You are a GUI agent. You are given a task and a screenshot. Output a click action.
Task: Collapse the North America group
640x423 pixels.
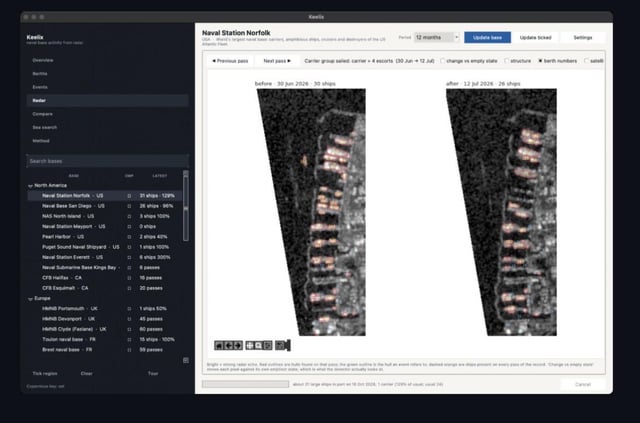pos(30,186)
